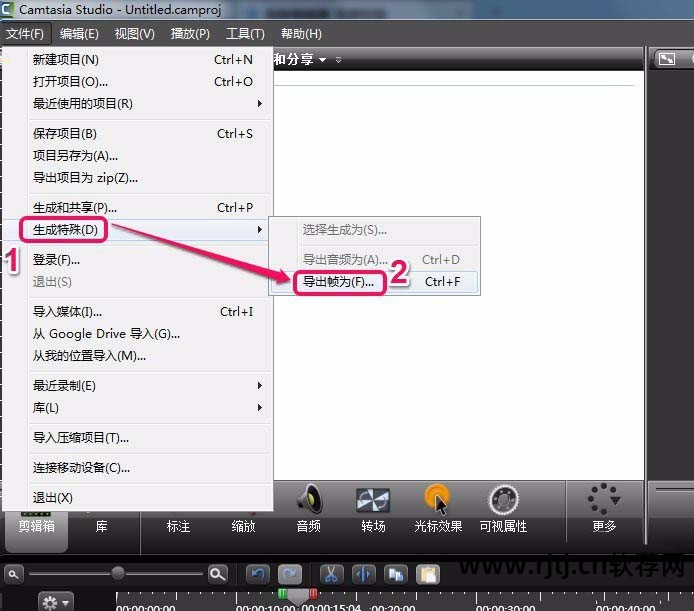694x611 pixels.
Task: Click the timeline zoom slider handle
Action: click(118, 573)
